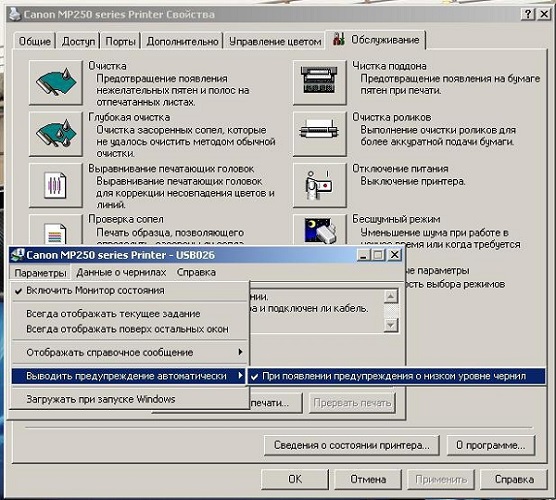Run Очистка роликов roller cleaning icon
The image size is (556, 500).
(x=319, y=134)
